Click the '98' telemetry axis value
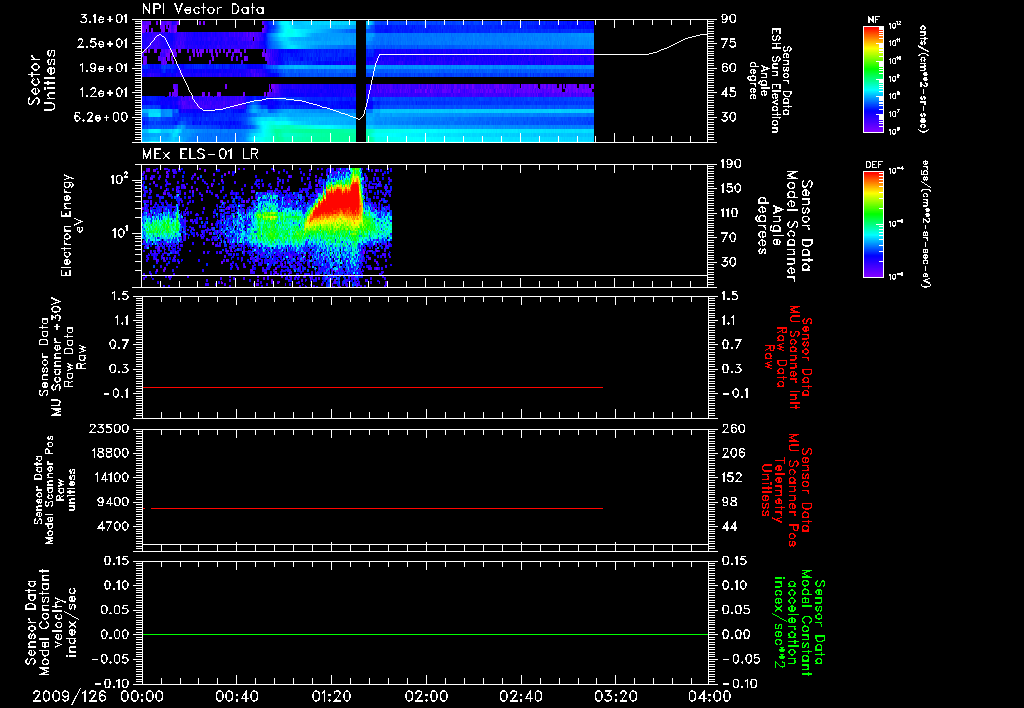 (x=729, y=502)
